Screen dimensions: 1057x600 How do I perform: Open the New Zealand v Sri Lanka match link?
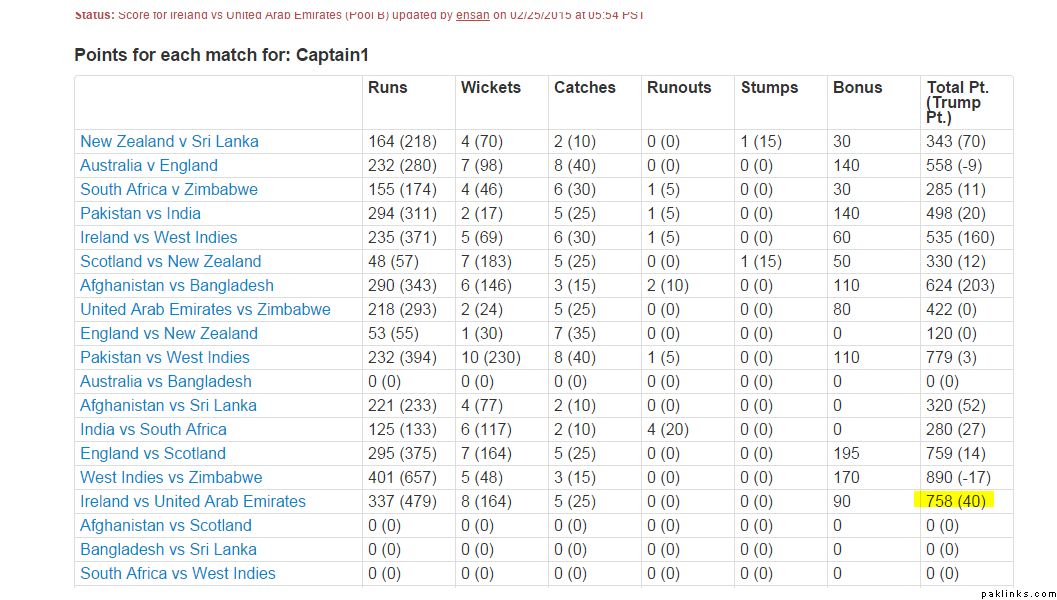tap(169, 142)
